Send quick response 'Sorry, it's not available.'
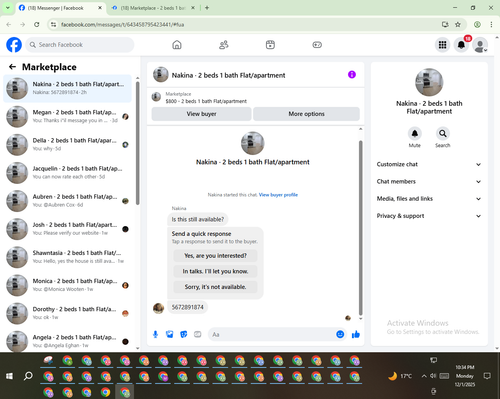Screen dimensions: 500x399 coord(215,287)
